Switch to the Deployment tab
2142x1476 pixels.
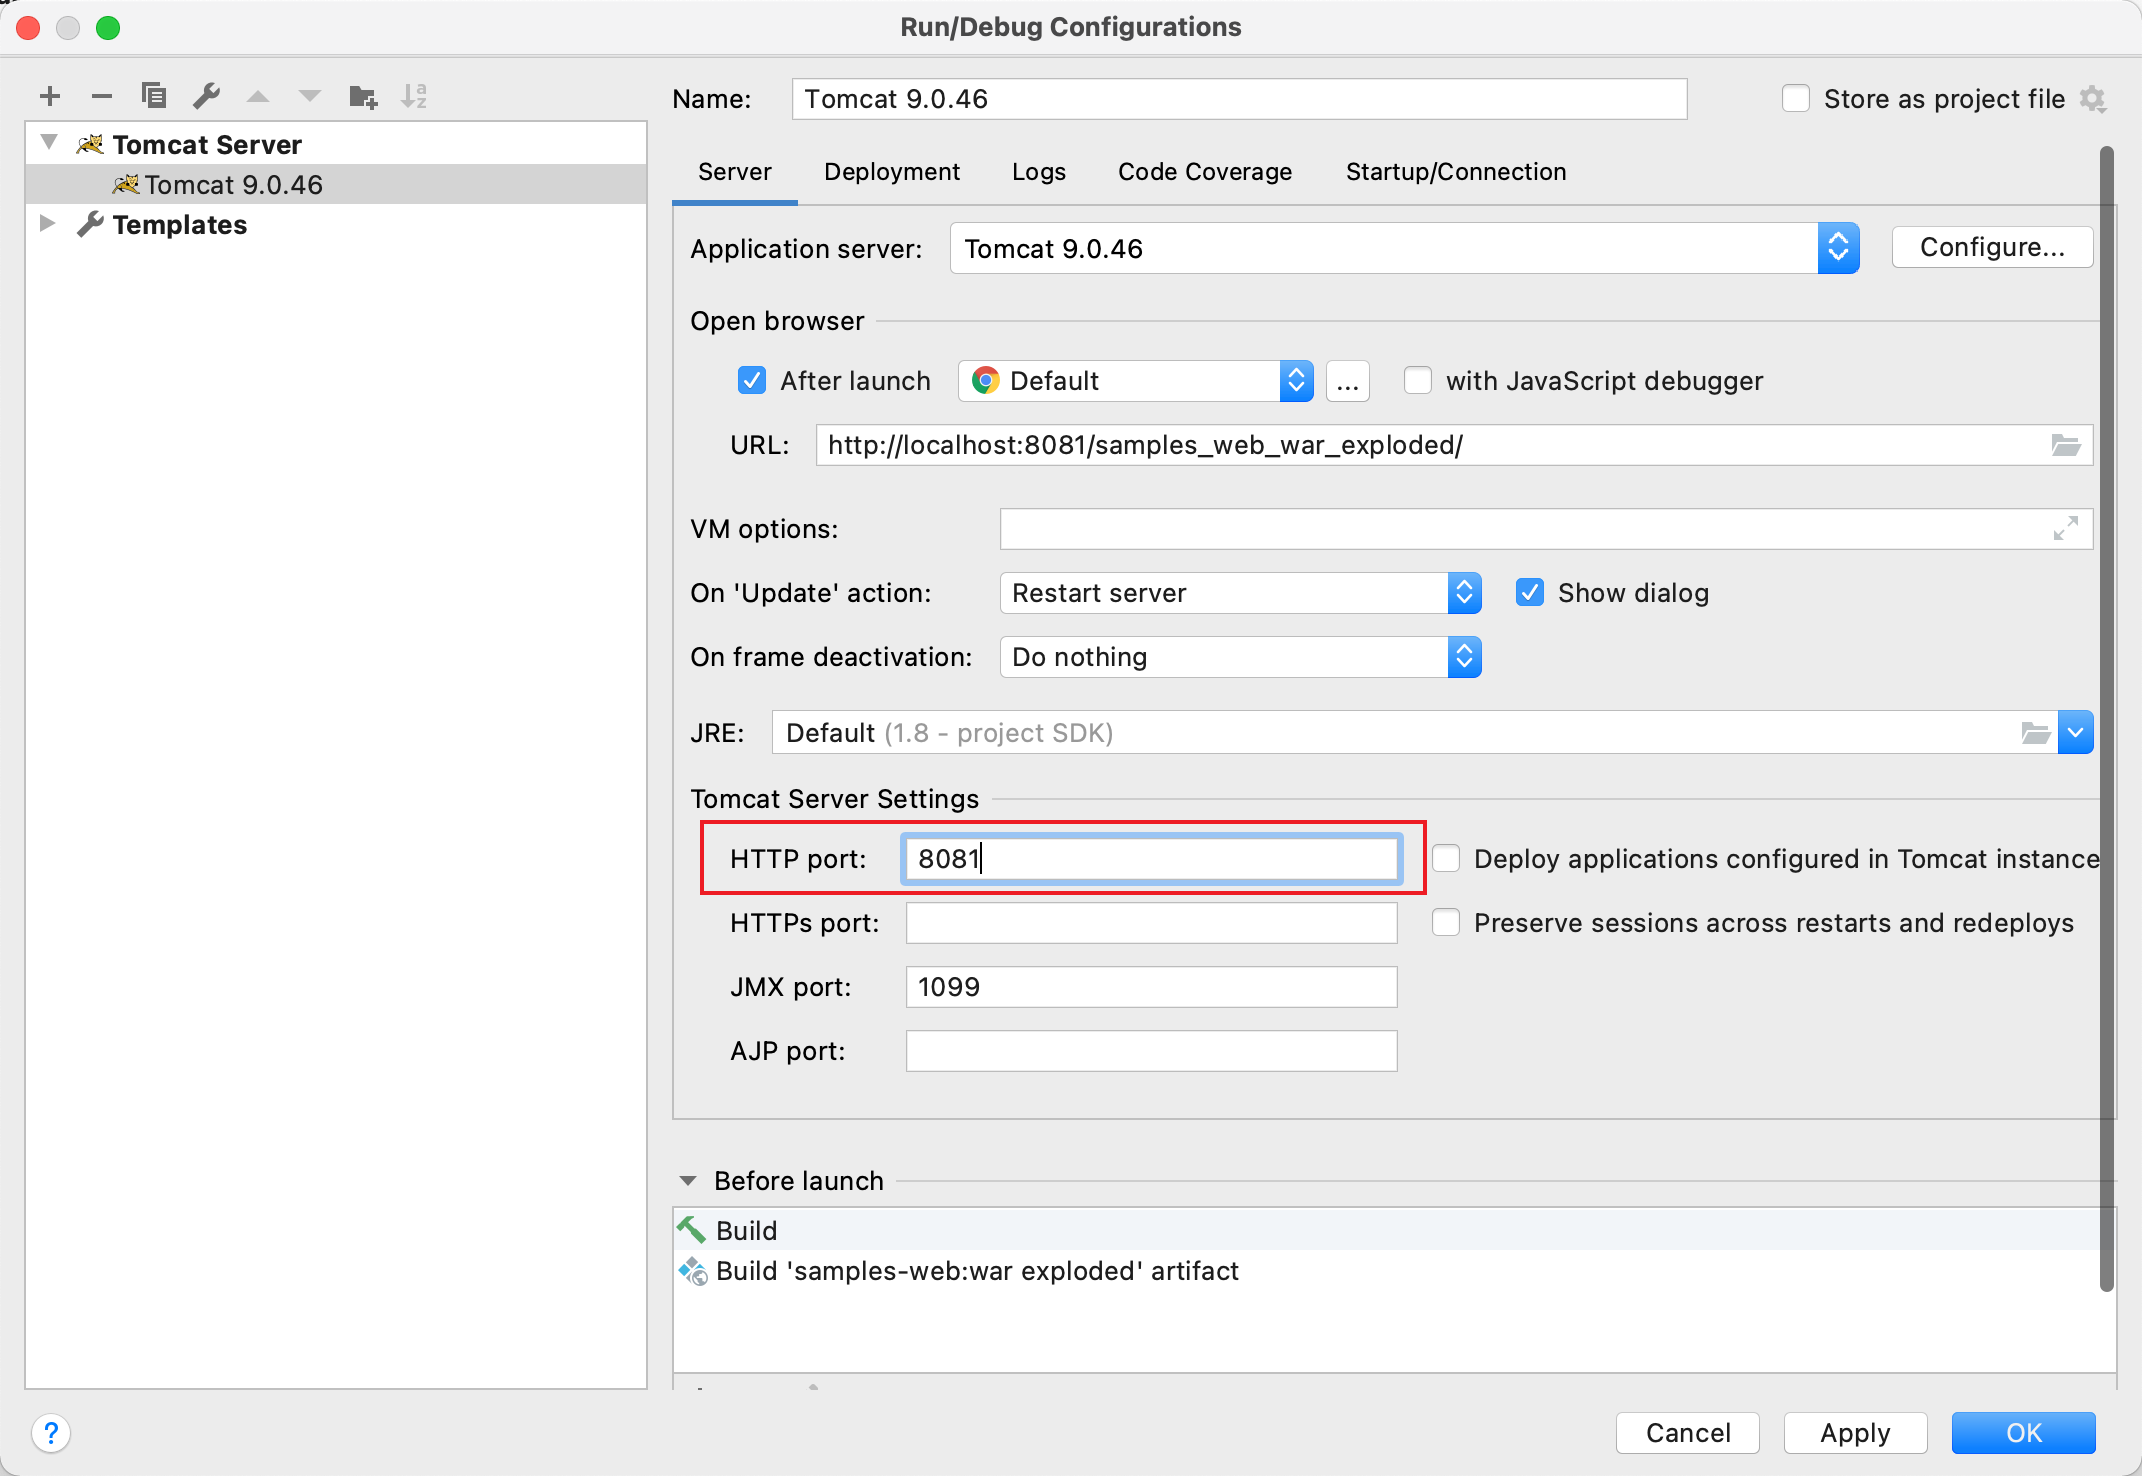point(891,172)
